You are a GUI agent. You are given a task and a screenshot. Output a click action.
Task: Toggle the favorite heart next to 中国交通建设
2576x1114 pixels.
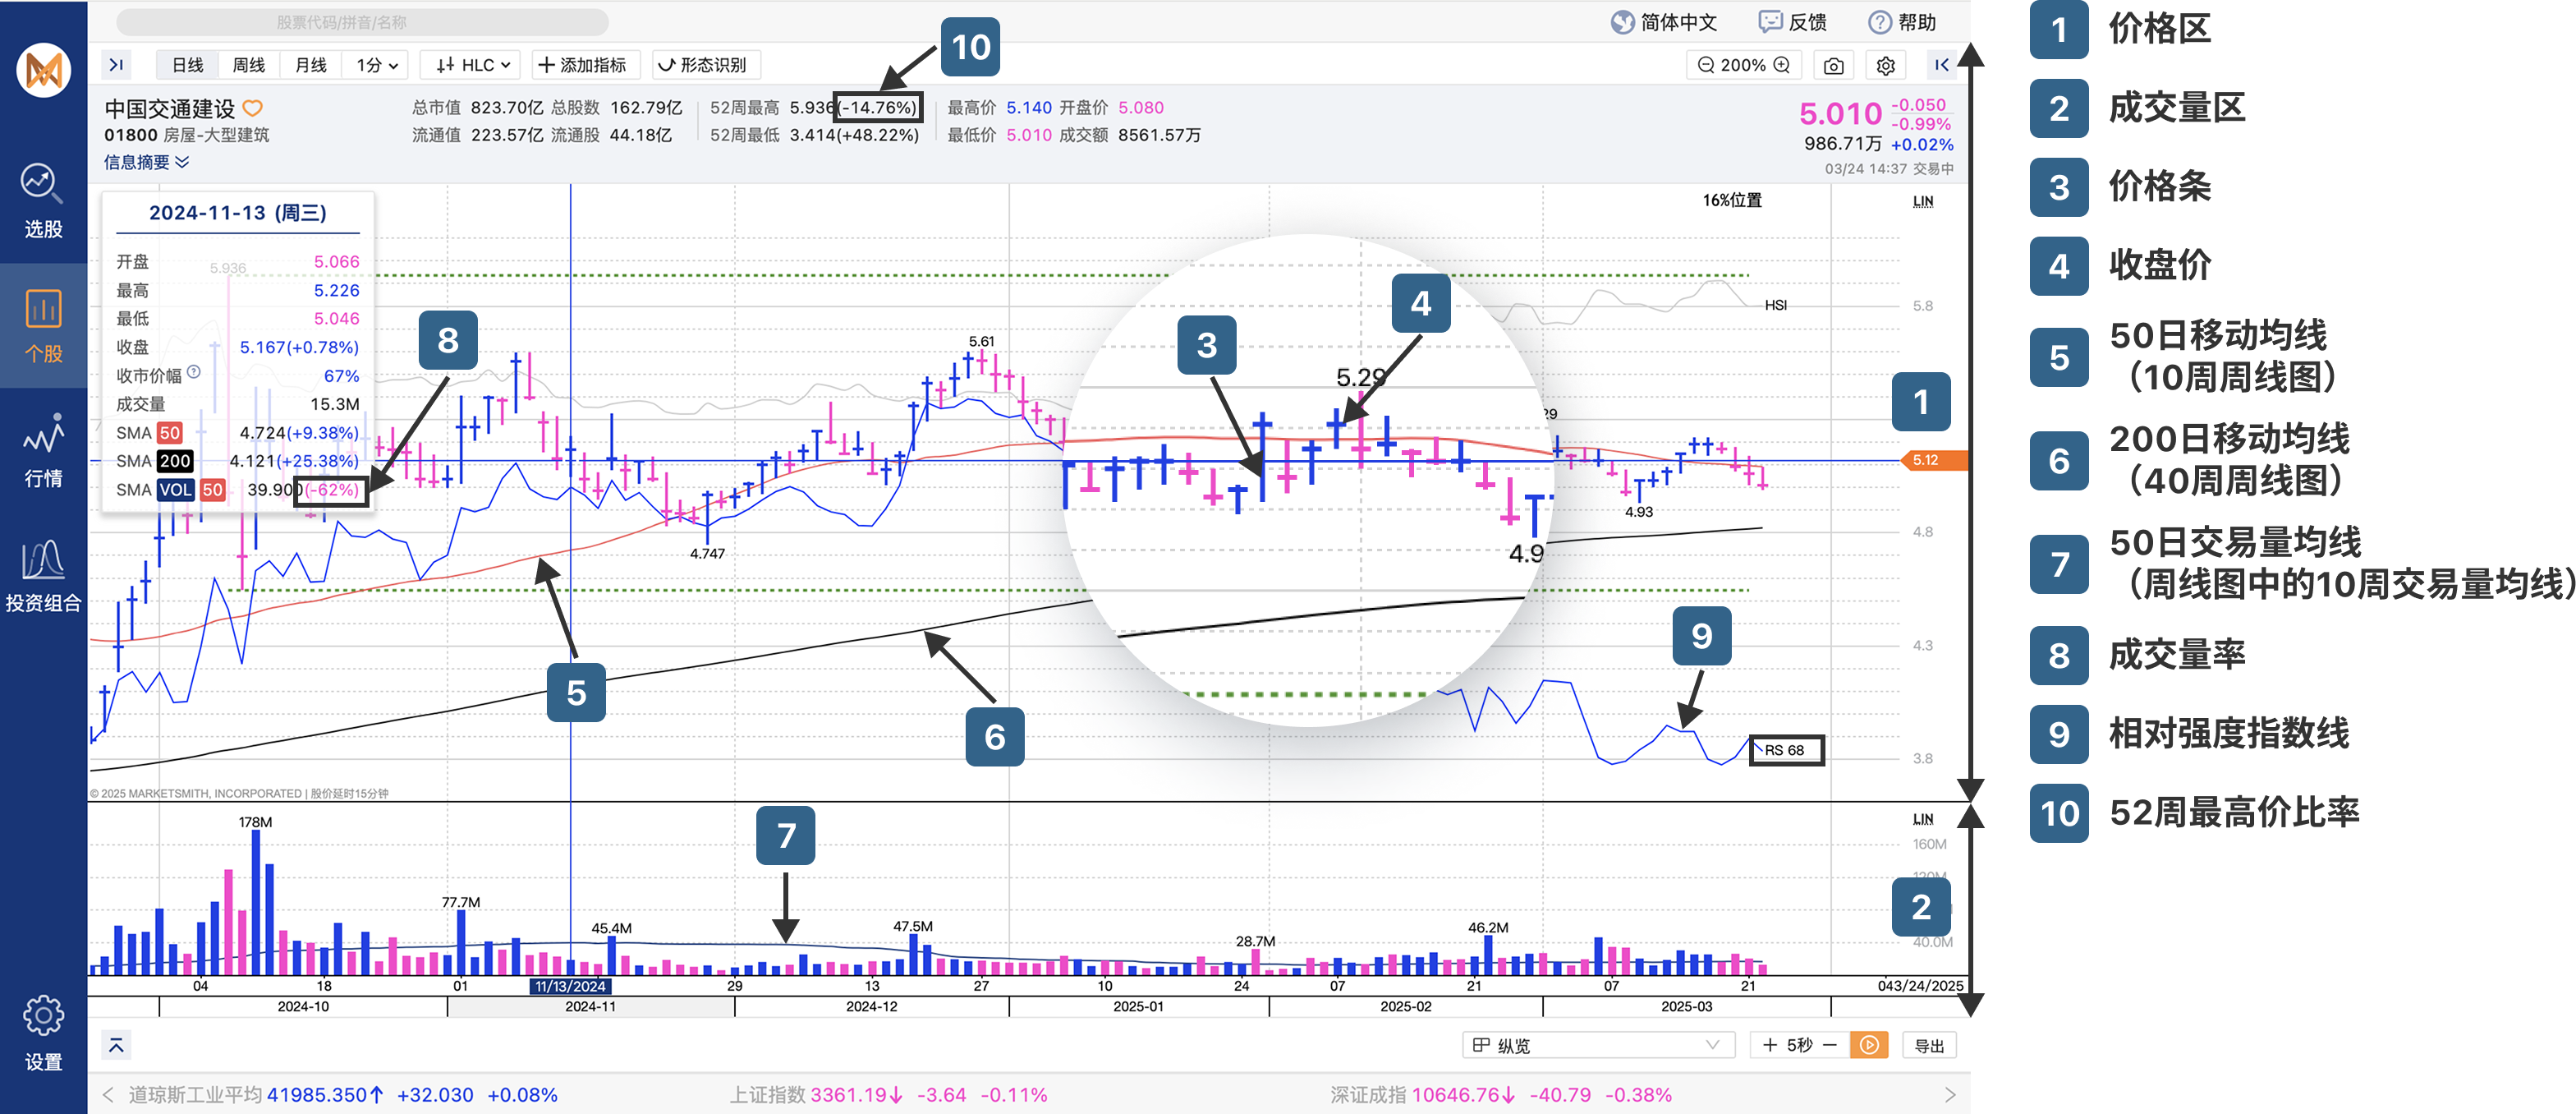(x=253, y=108)
